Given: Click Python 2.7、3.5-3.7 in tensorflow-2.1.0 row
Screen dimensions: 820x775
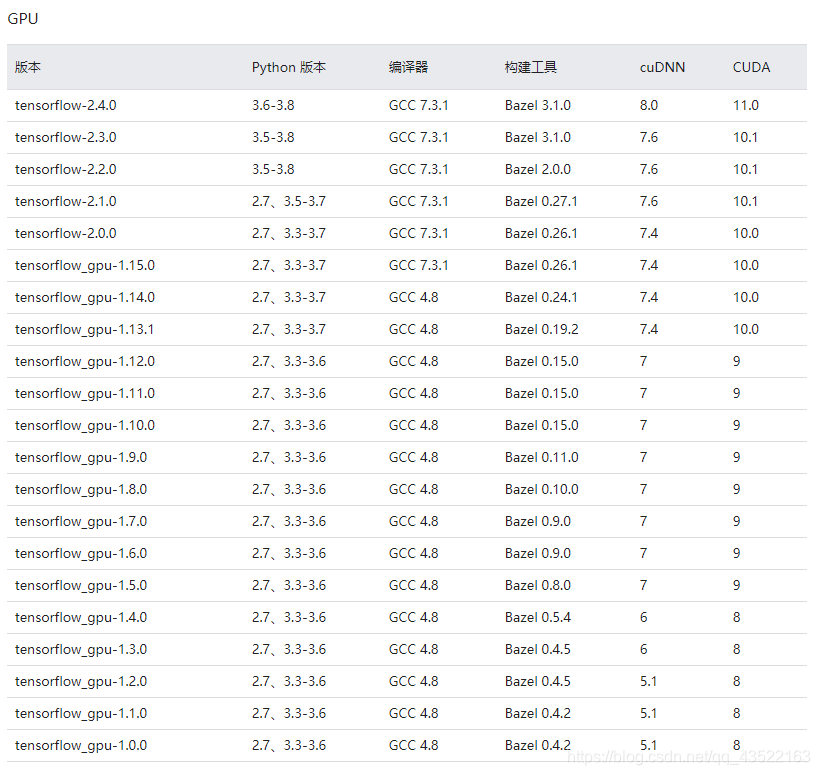Looking at the screenshot, I should (x=289, y=201).
